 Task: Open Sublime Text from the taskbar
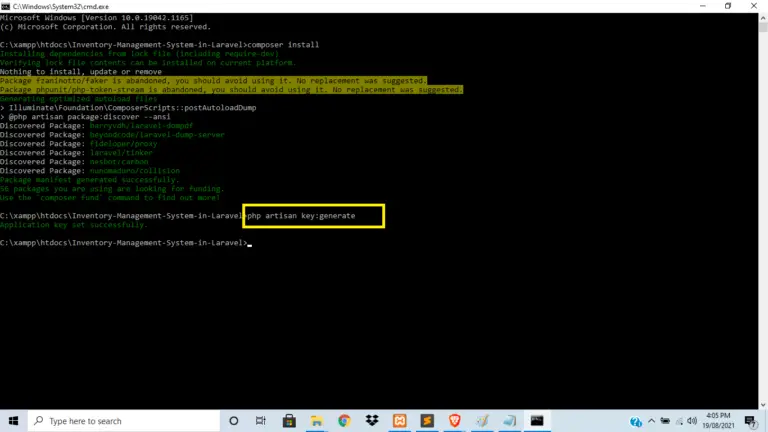[x=427, y=421]
